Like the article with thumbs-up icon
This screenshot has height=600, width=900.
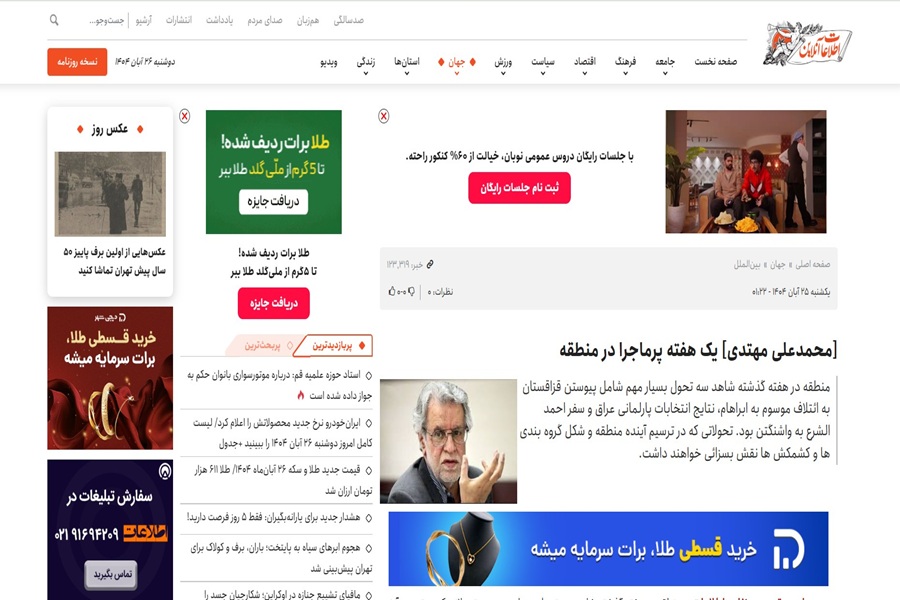(x=392, y=292)
